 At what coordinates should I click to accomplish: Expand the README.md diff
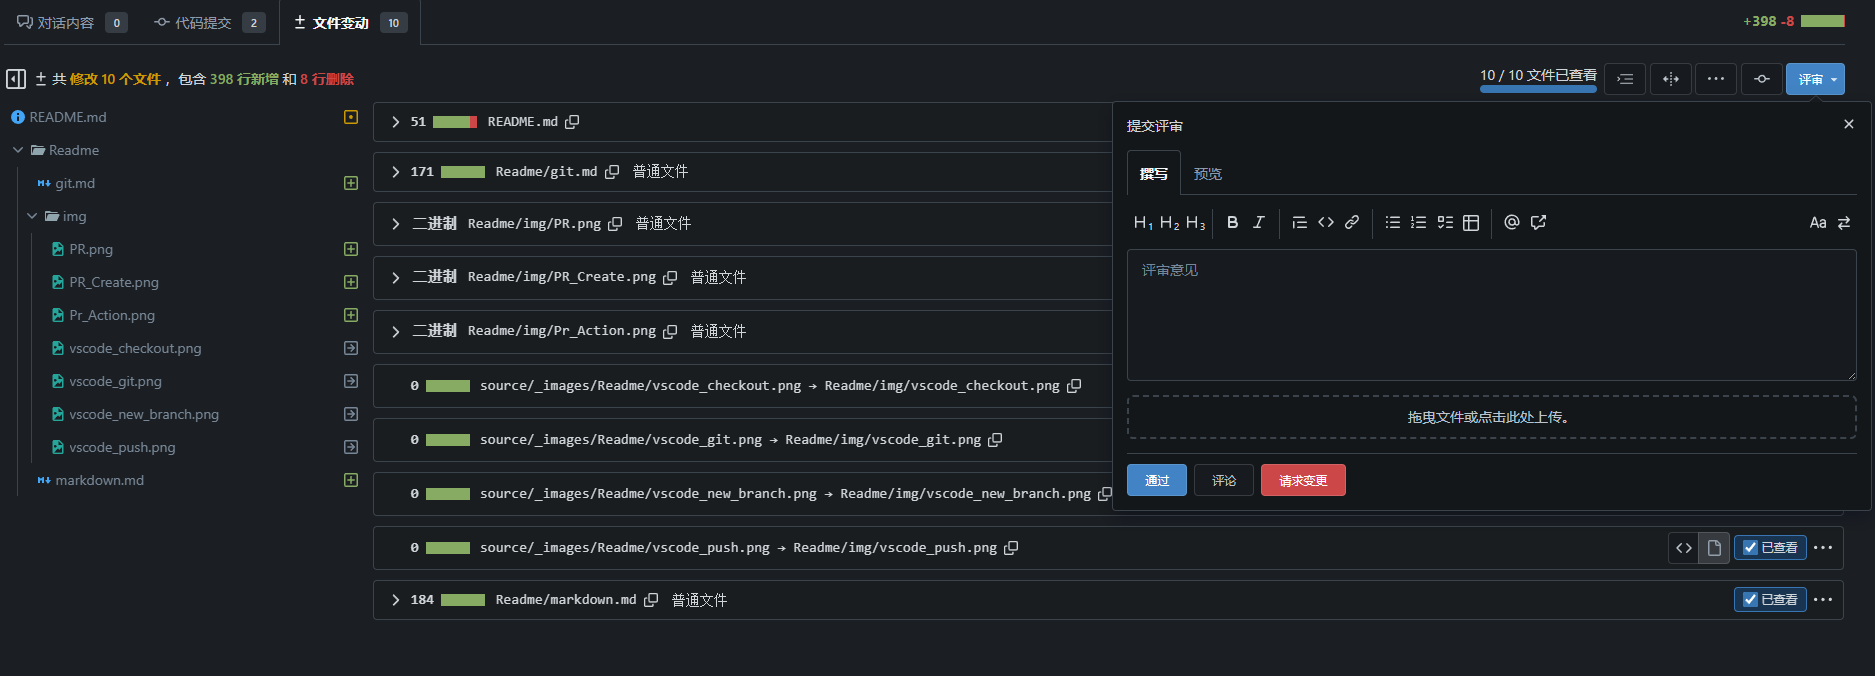point(396,122)
